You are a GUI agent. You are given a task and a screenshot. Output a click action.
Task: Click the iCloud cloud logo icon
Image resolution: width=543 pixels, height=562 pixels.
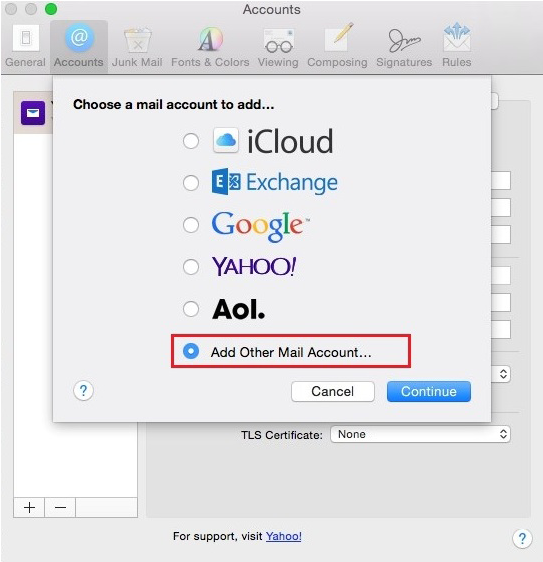click(x=225, y=140)
